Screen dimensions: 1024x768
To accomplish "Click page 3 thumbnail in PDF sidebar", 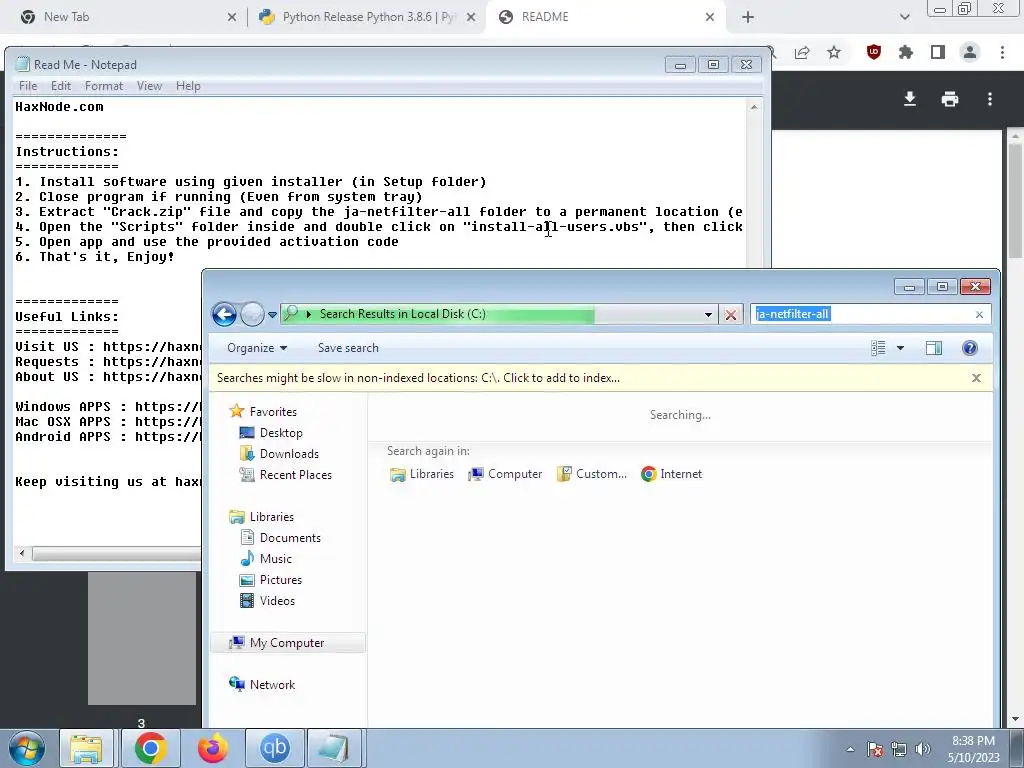I will (x=142, y=639).
